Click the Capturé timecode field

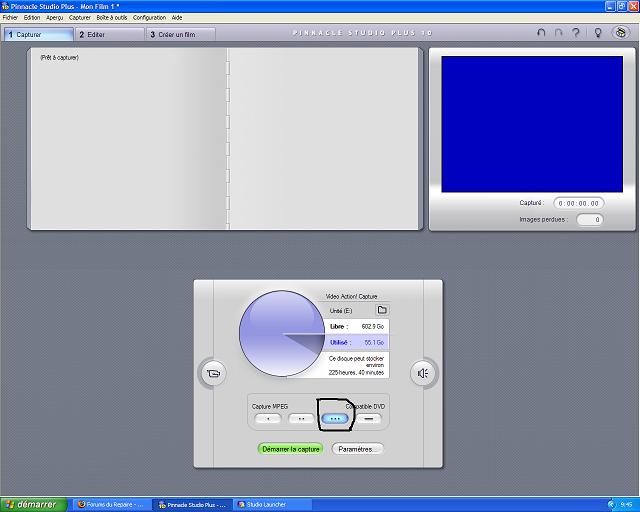tap(579, 203)
